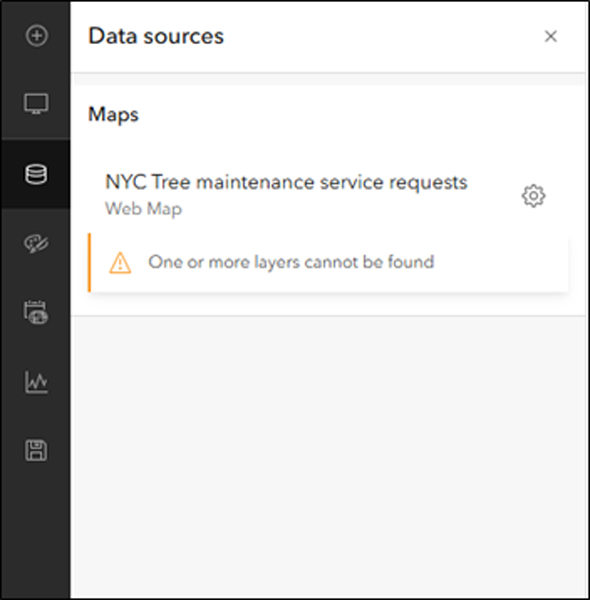Open the calendar layout icon in sidebar
The image size is (590, 600).
pos(36,313)
